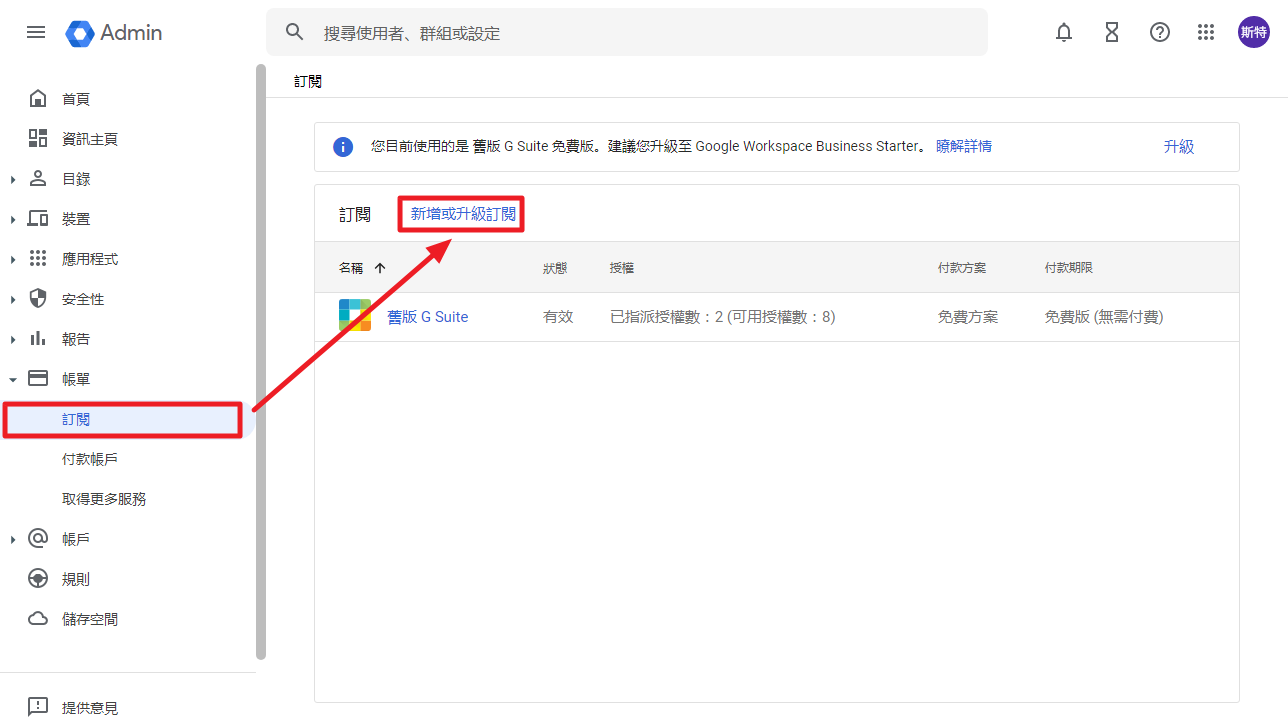Expand the 裝置 section arrow
The image size is (1288, 725).
[13, 219]
